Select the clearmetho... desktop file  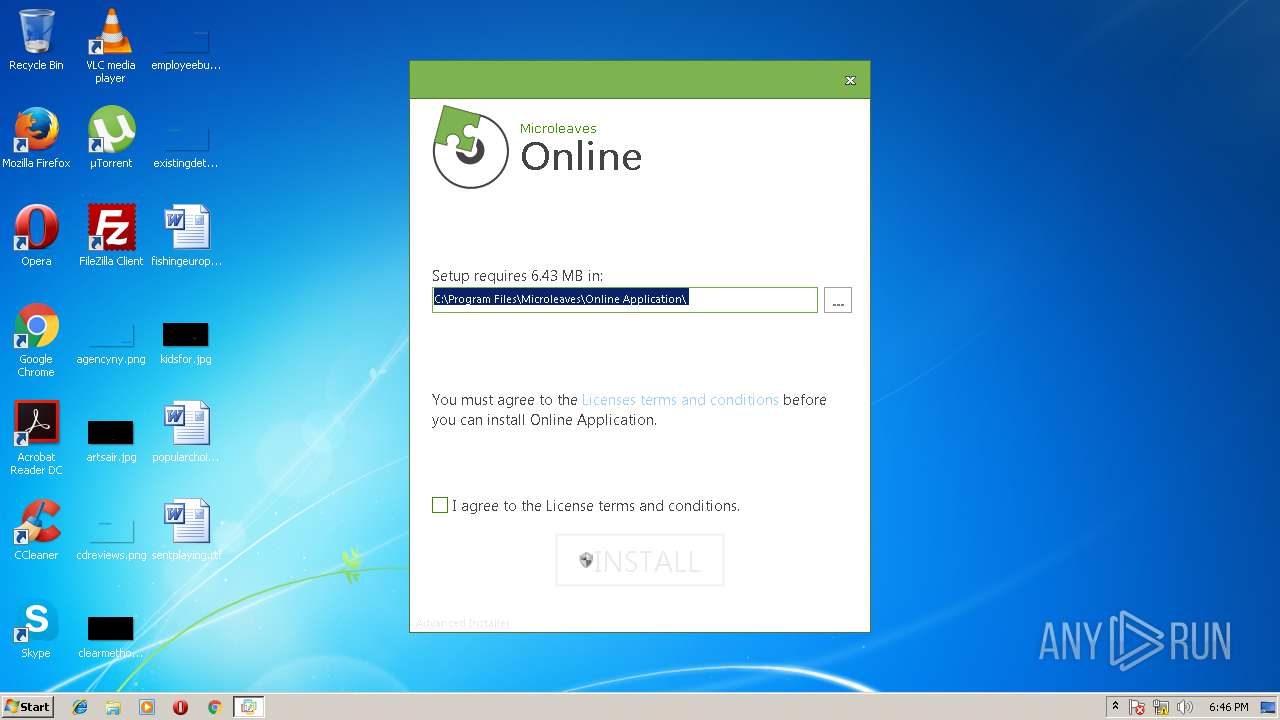[110, 634]
